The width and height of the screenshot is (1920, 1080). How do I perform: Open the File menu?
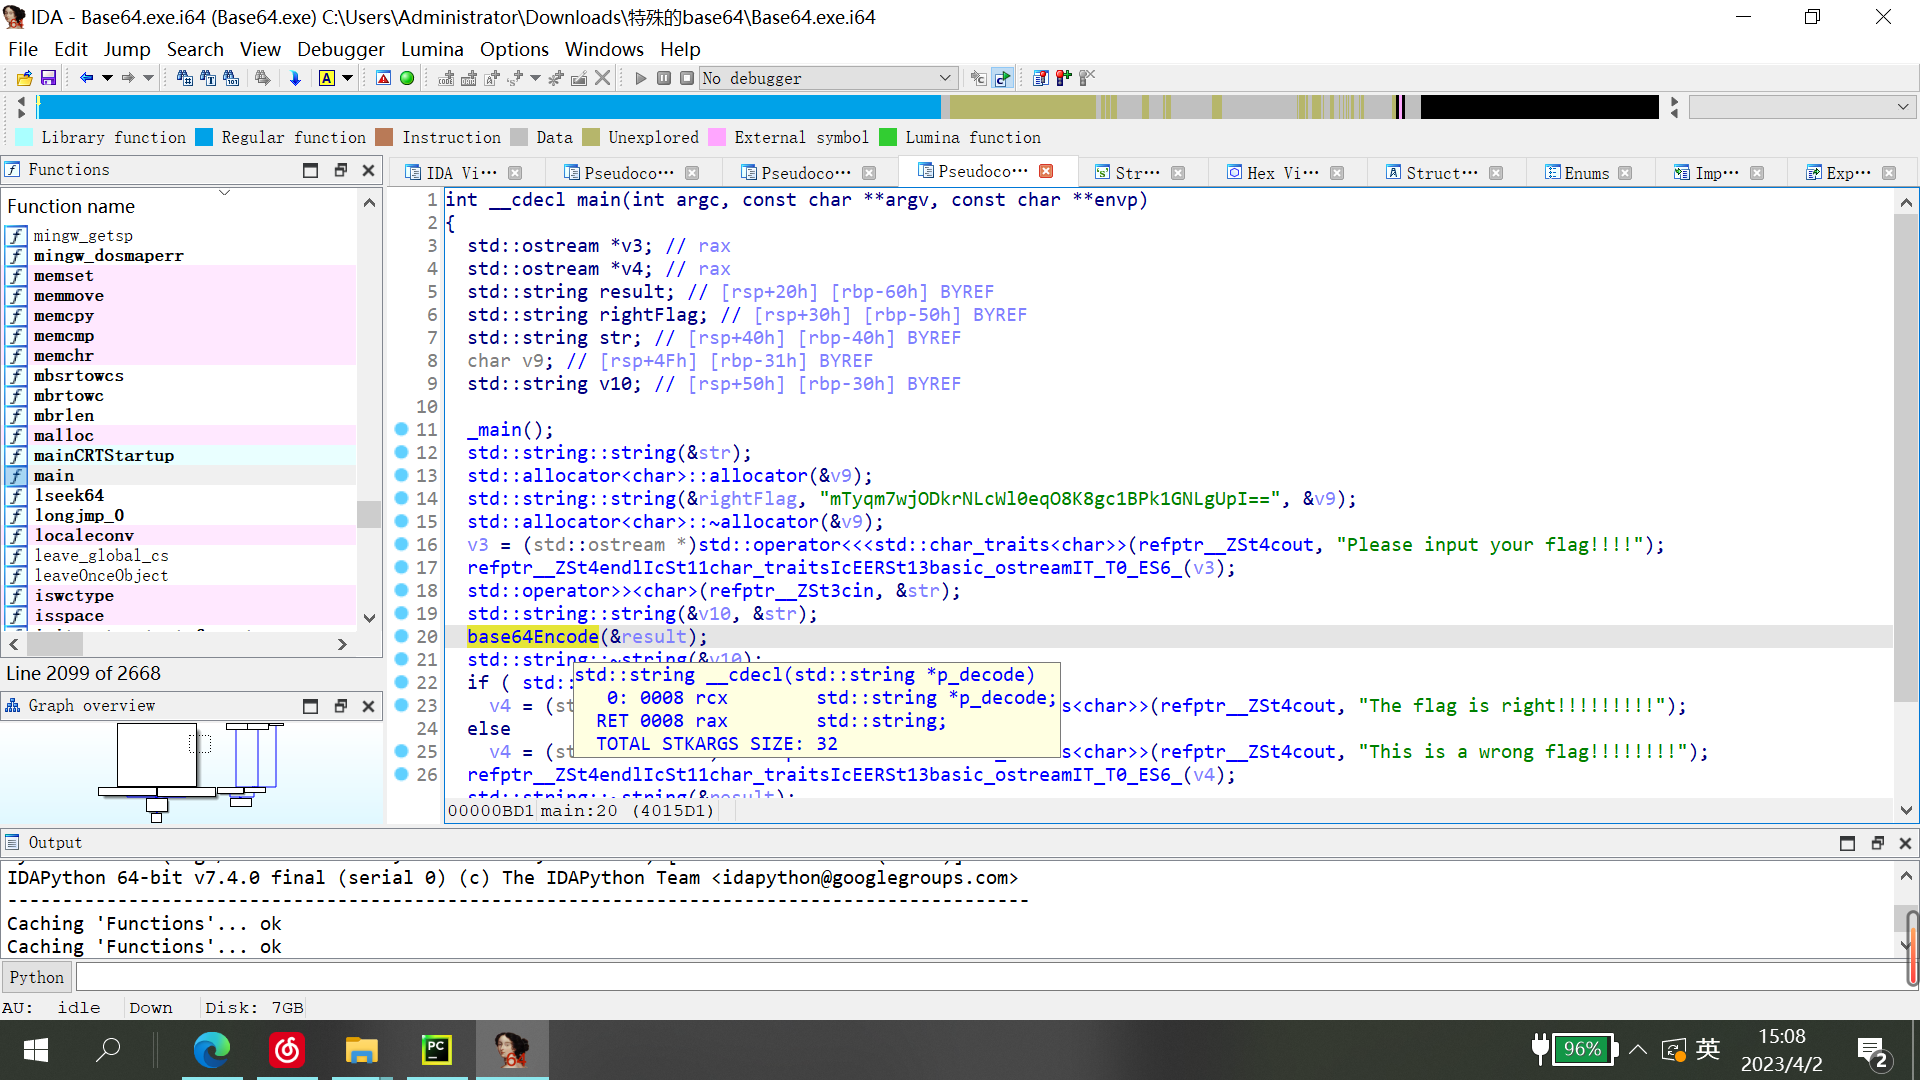(22, 49)
